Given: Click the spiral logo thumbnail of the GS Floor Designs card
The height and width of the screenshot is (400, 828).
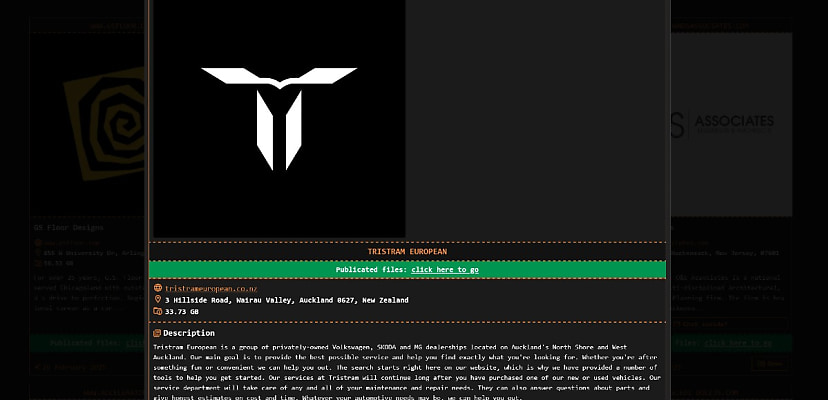Looking at the screenshot, I should [x=87, y=125].
